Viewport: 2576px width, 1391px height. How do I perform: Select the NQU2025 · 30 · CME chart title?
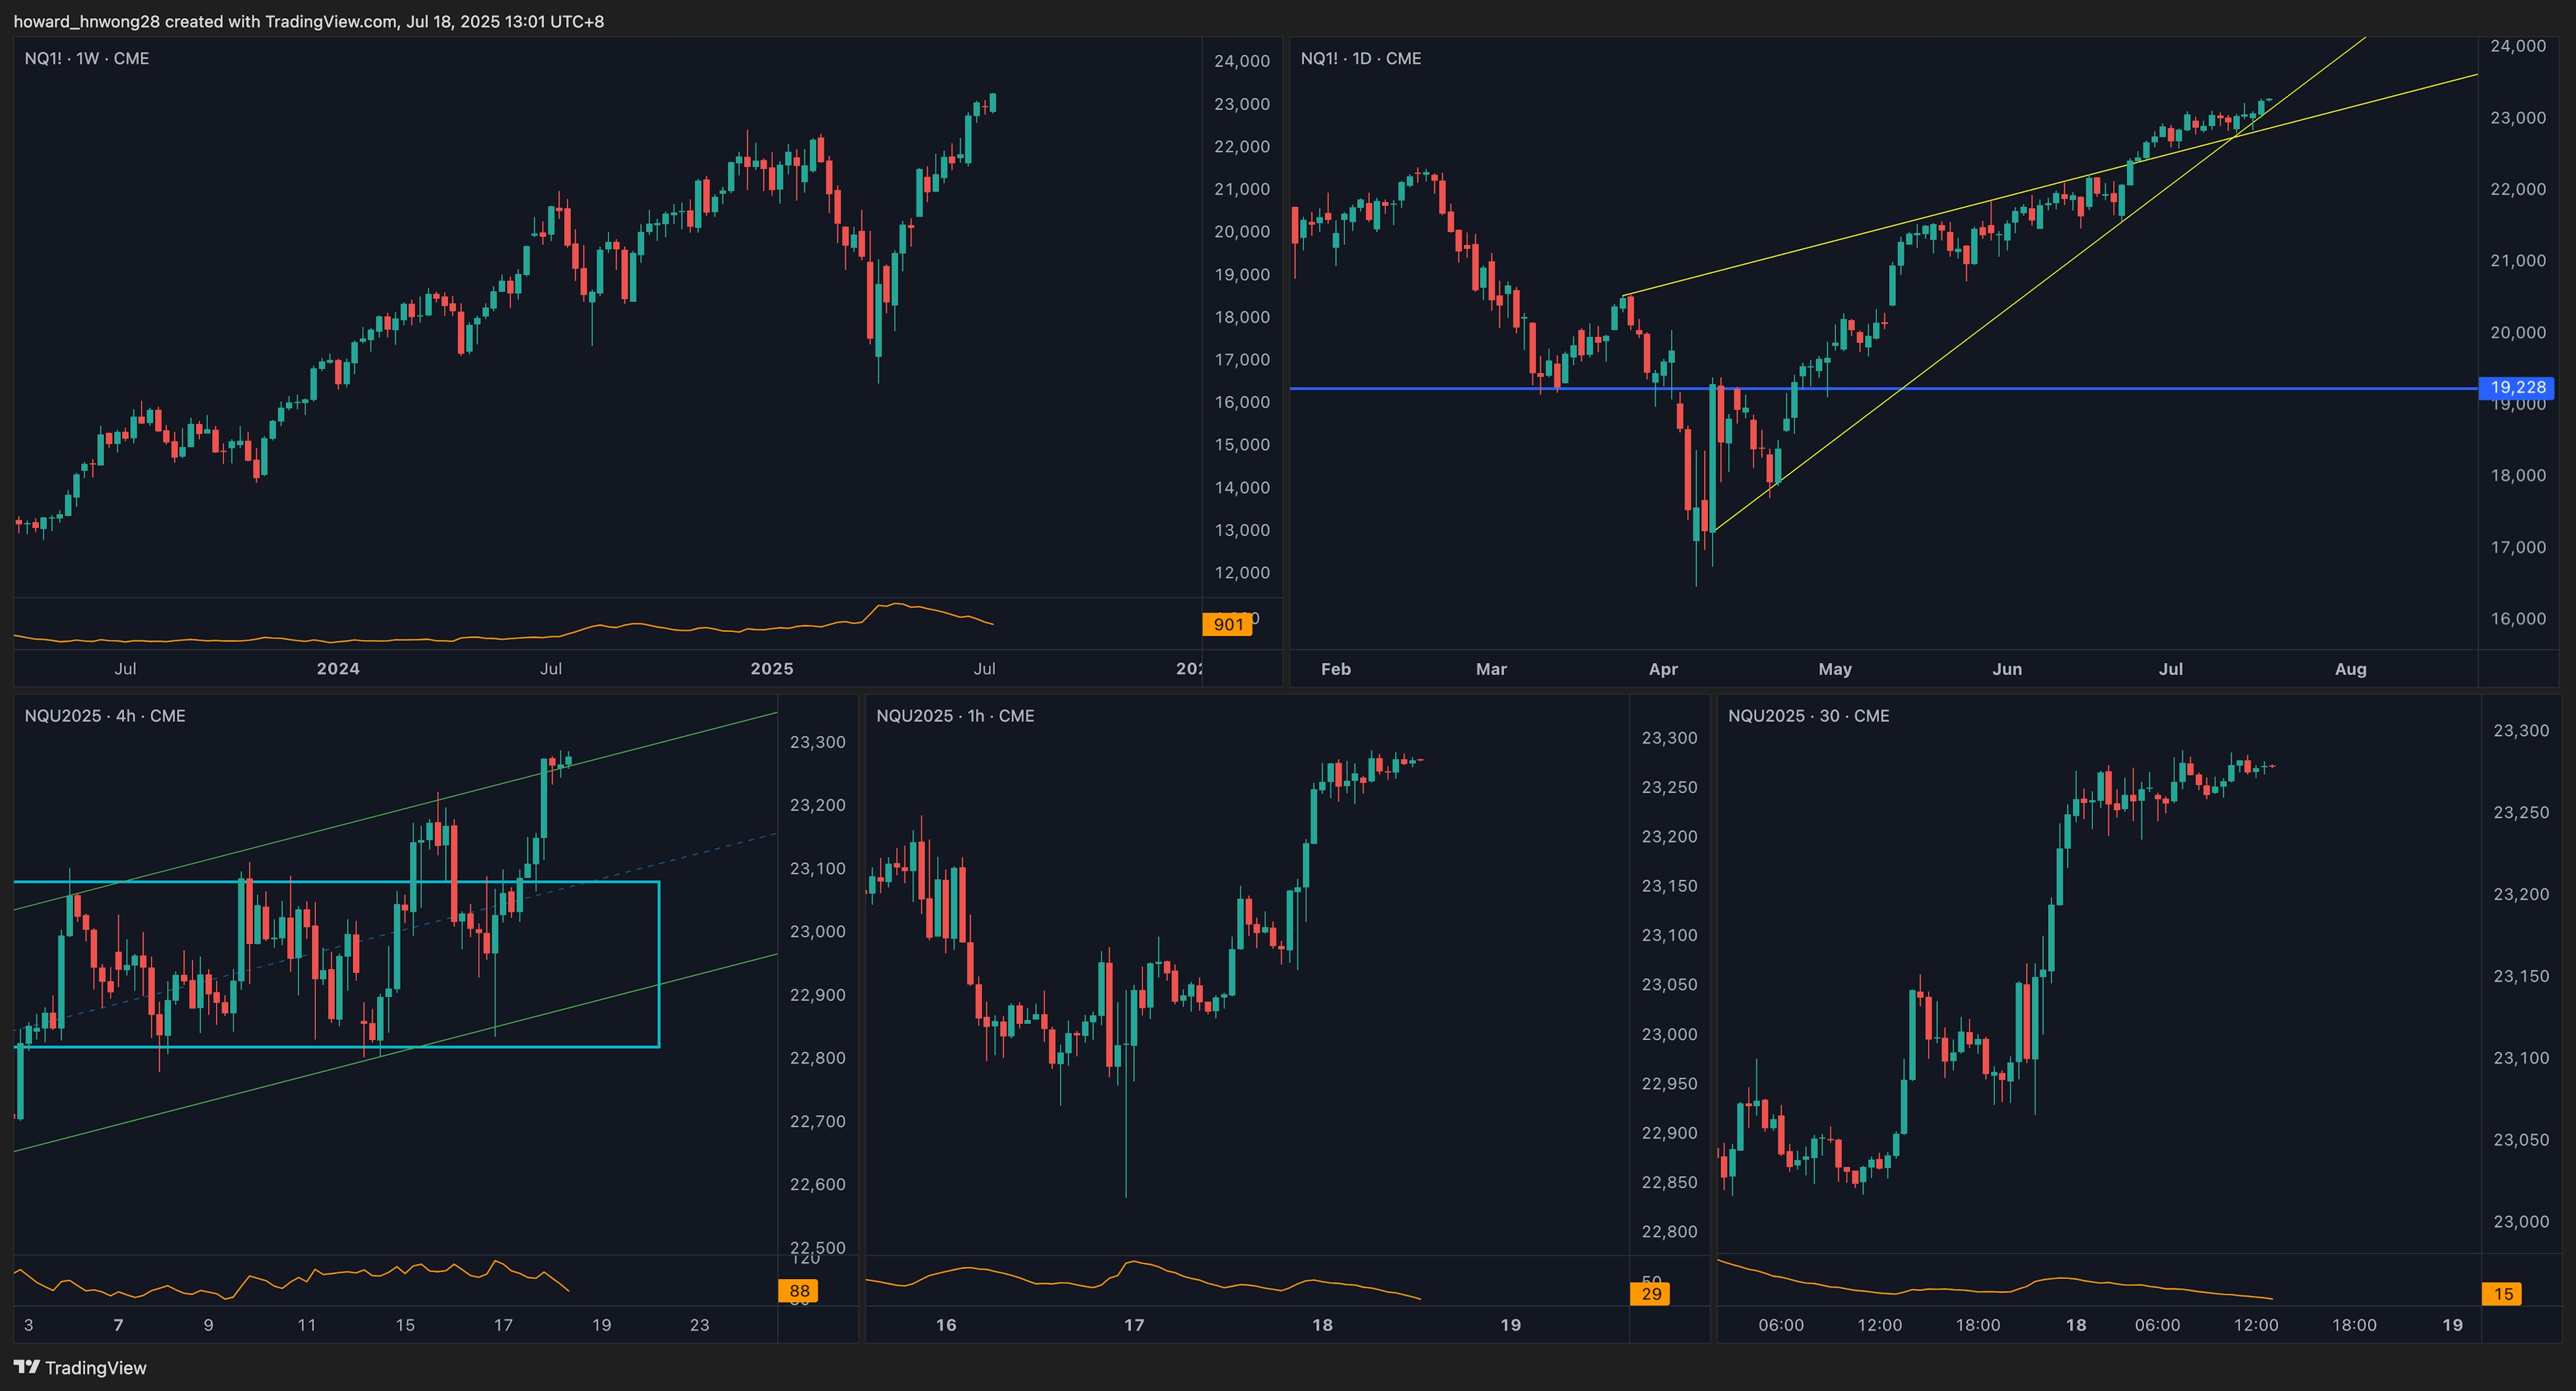(1808, 716)
